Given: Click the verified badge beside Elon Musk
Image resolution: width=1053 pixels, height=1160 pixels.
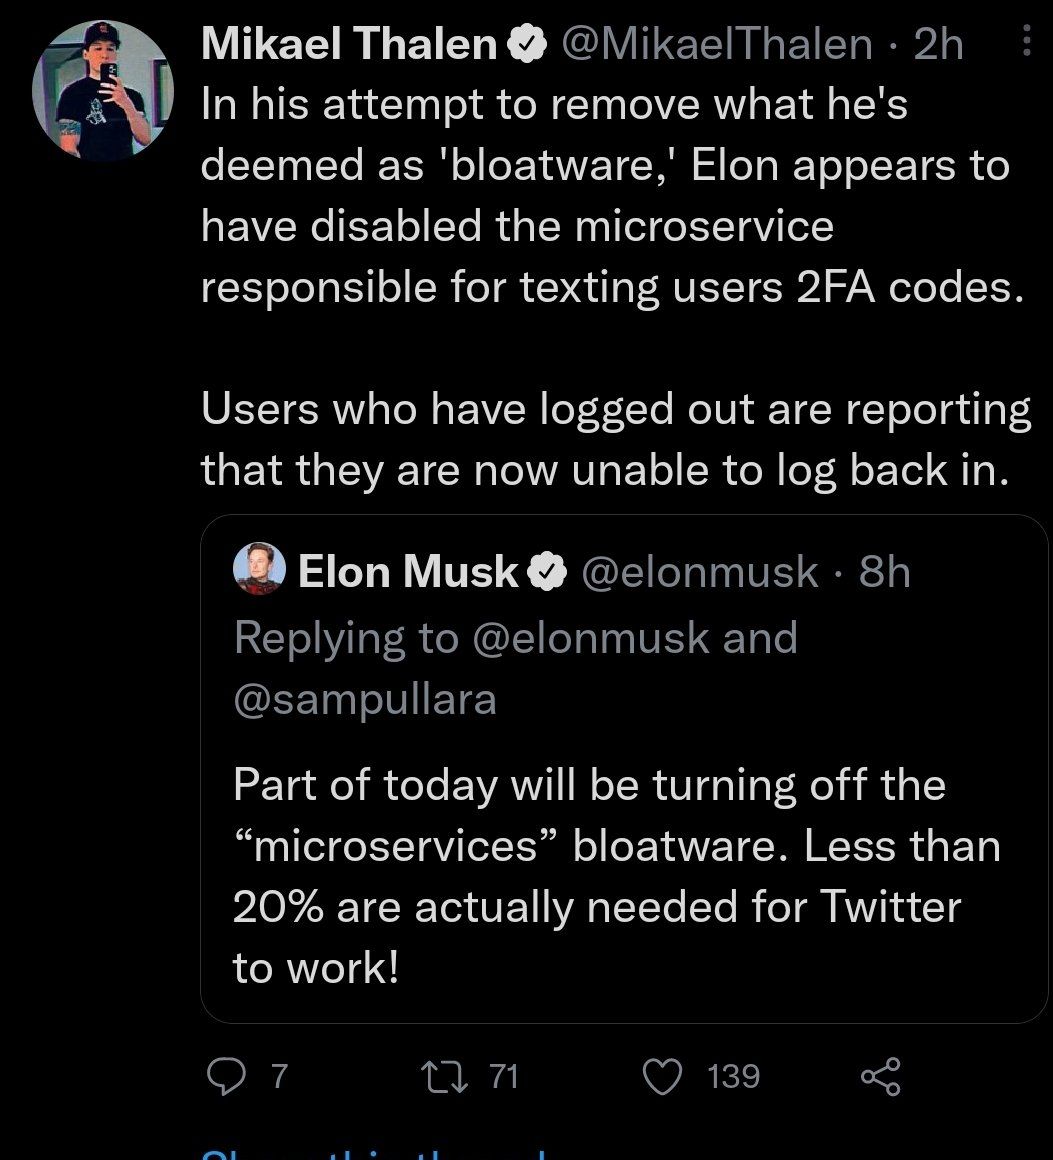Looking at the screenshot, I should pyautogui.click(x=548, y=571).
